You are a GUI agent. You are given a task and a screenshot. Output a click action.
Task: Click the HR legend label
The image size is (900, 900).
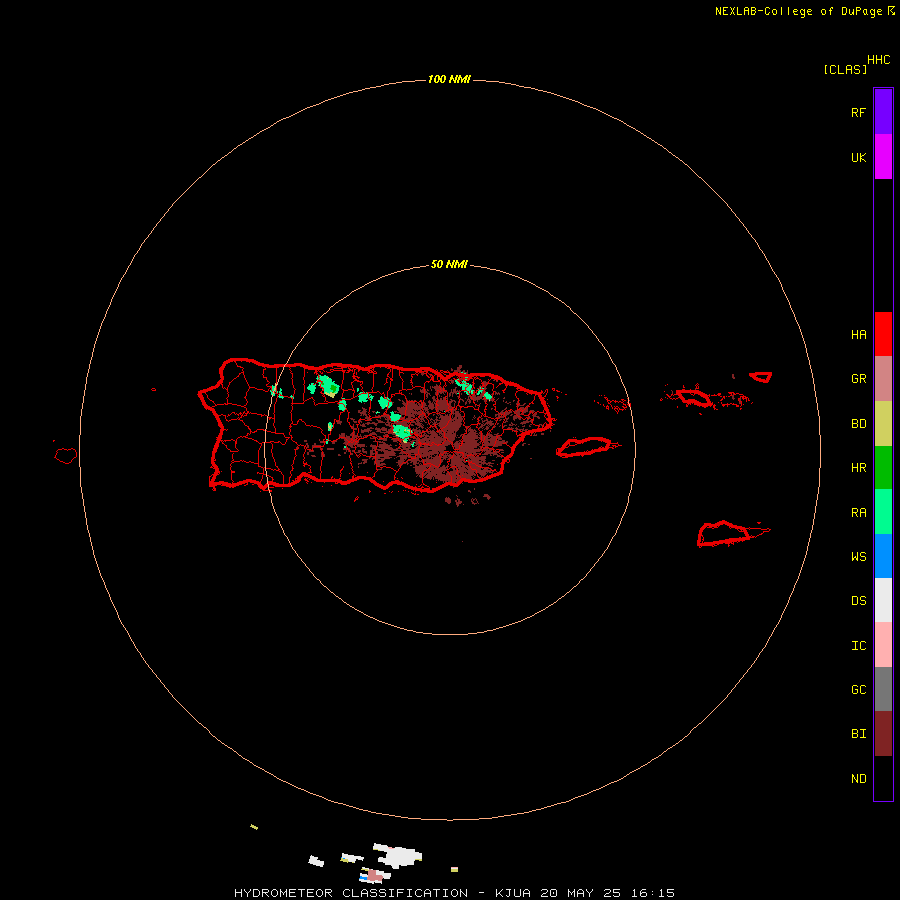click(858, 468)
